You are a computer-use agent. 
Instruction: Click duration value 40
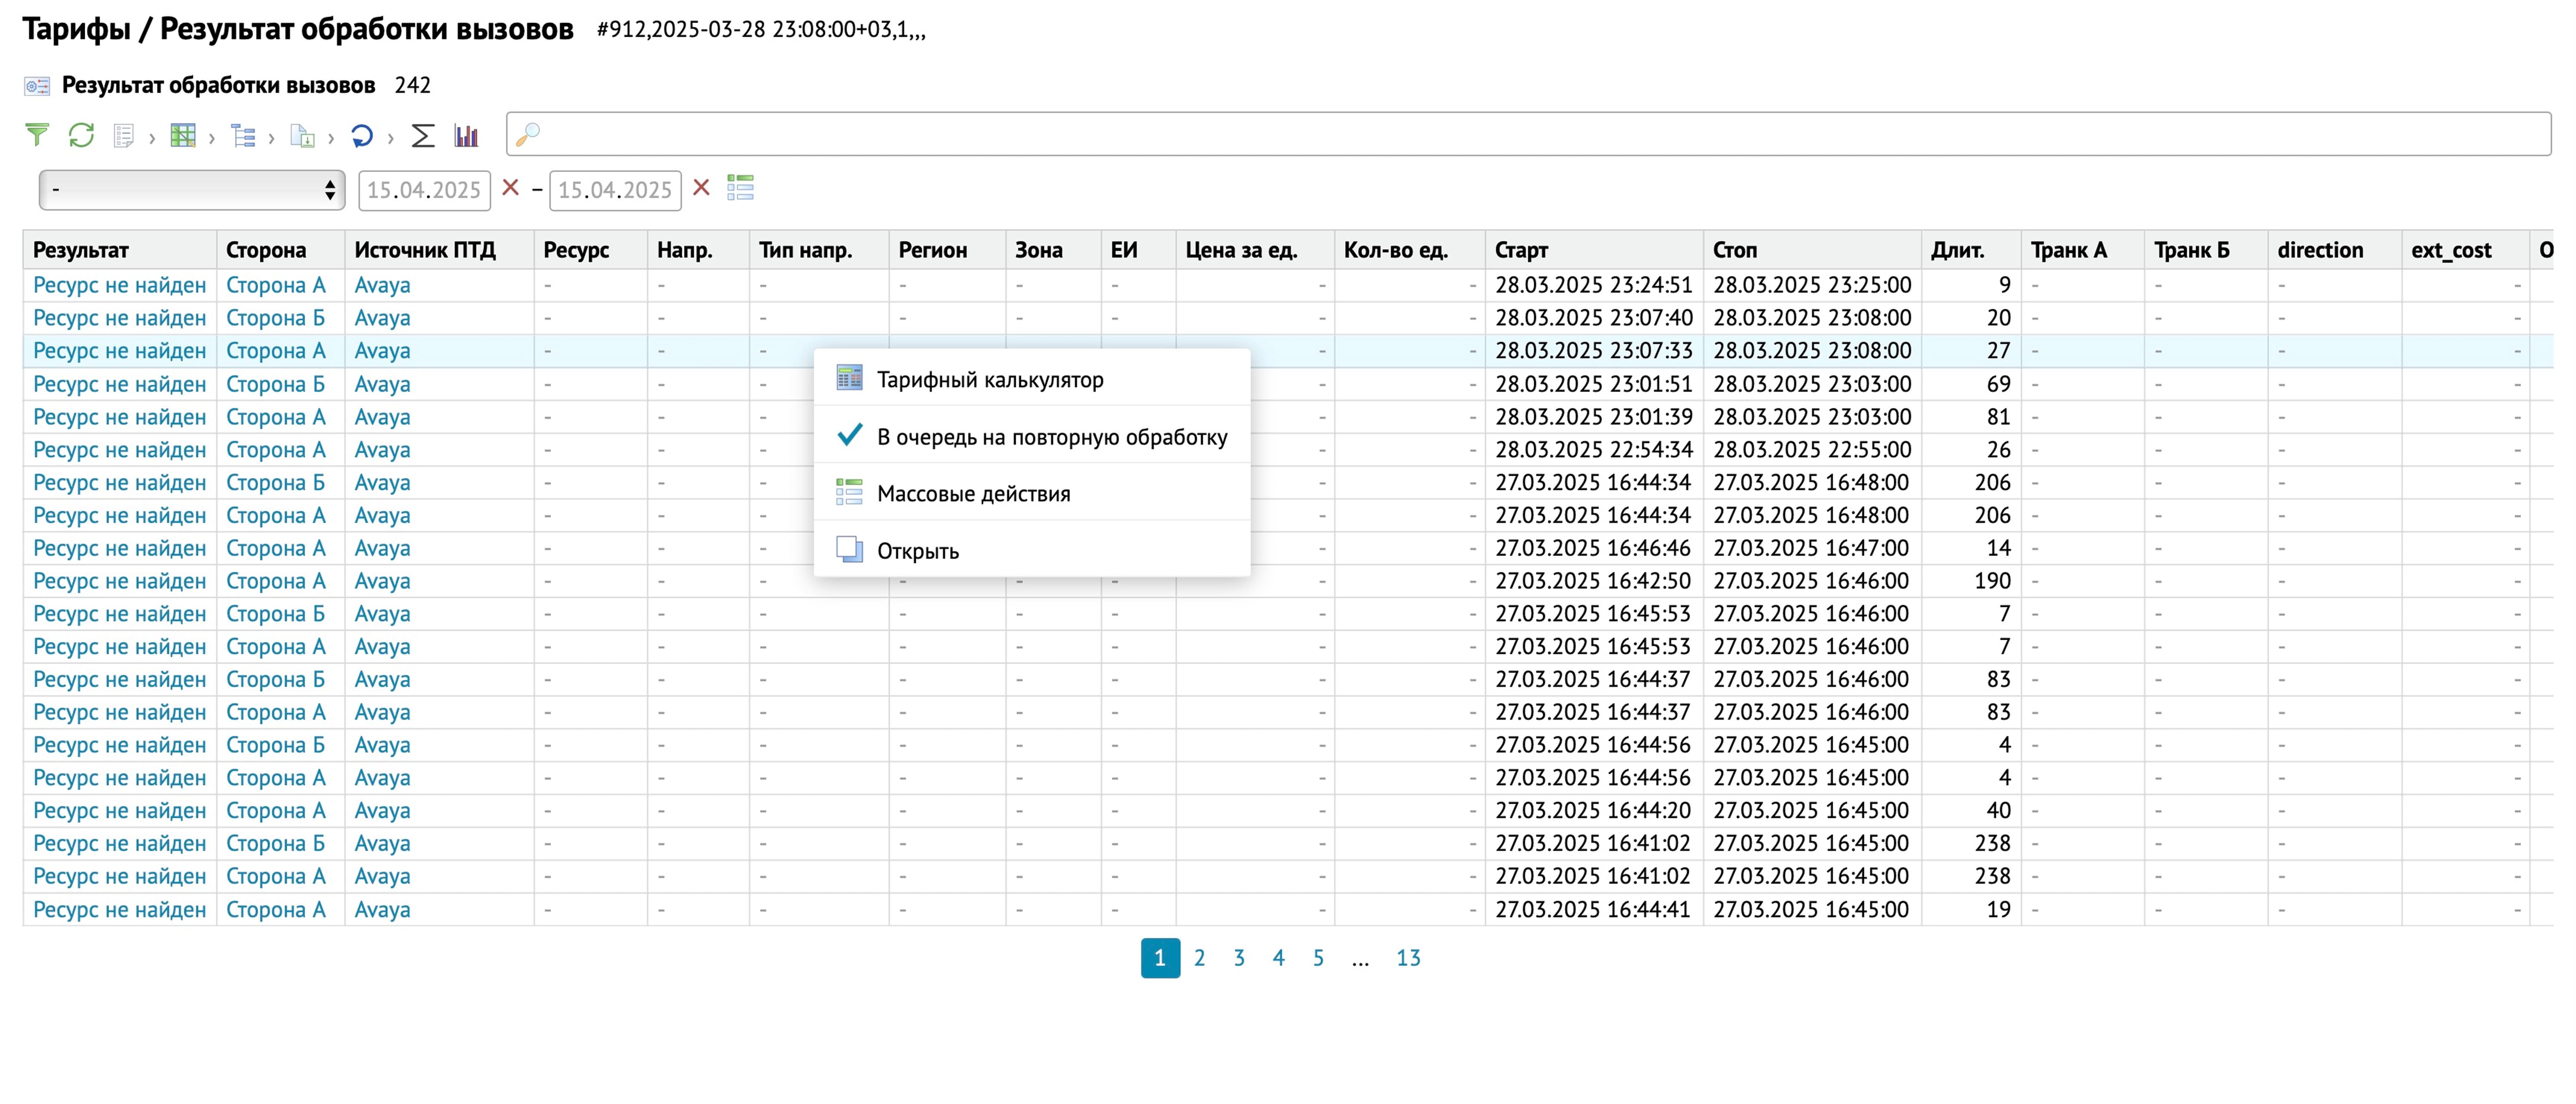click(x=1998, y=811)
